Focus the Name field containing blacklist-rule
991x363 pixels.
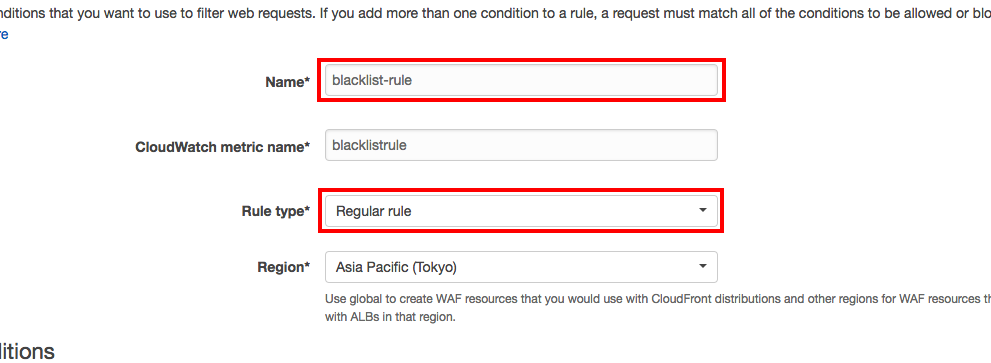tap(521, 80)
